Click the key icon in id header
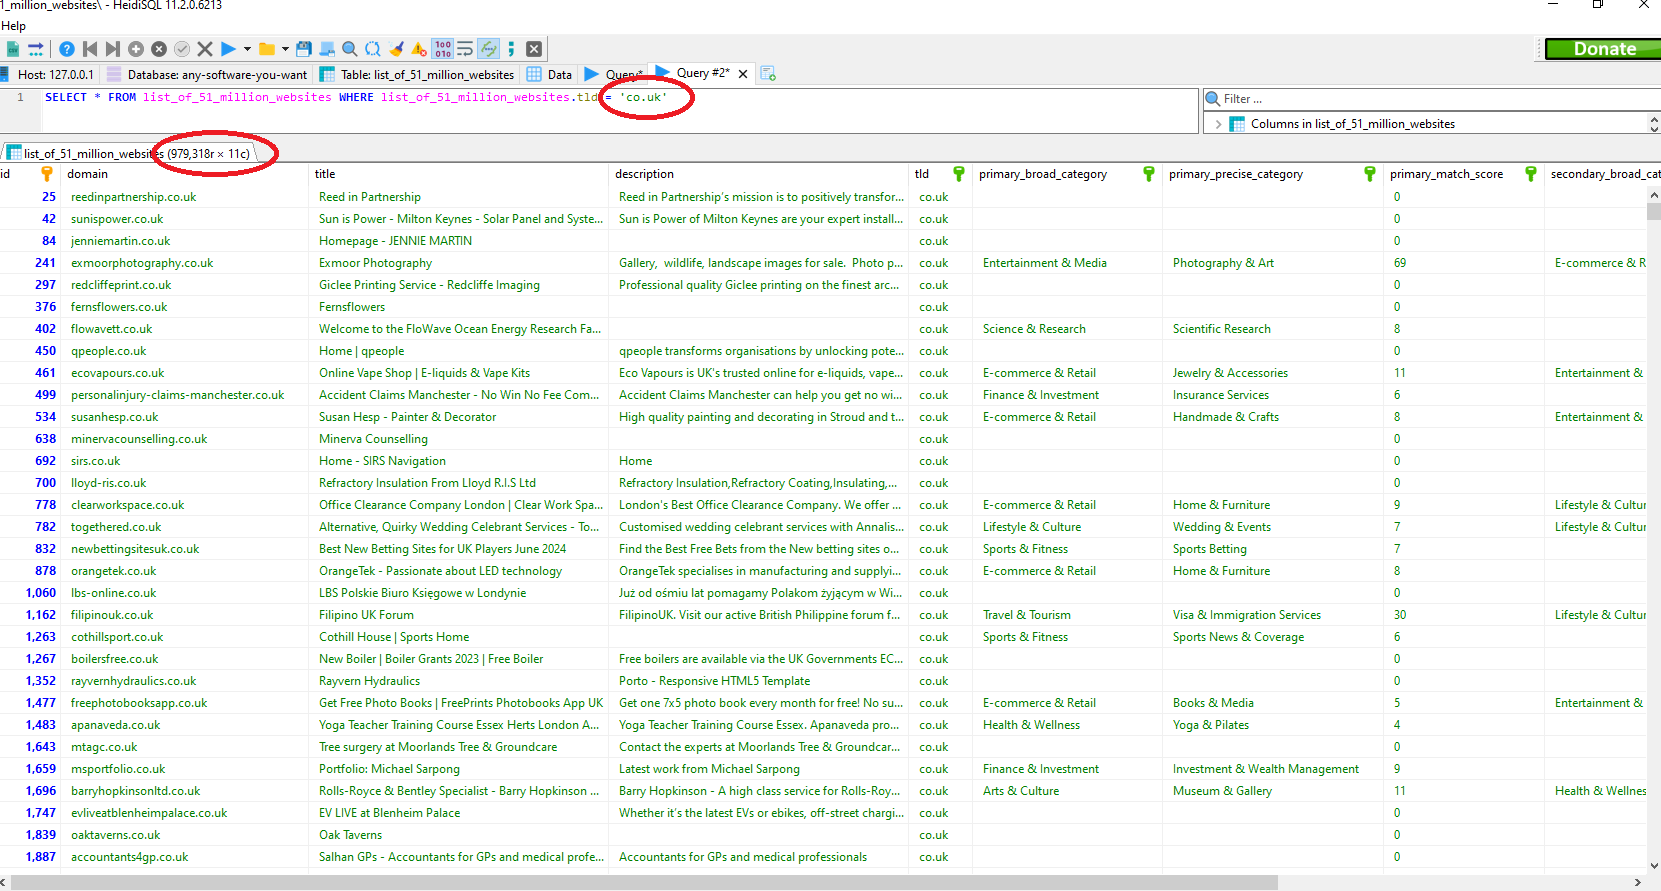This screenshot has width=1661, height=891. pos(47,174)
